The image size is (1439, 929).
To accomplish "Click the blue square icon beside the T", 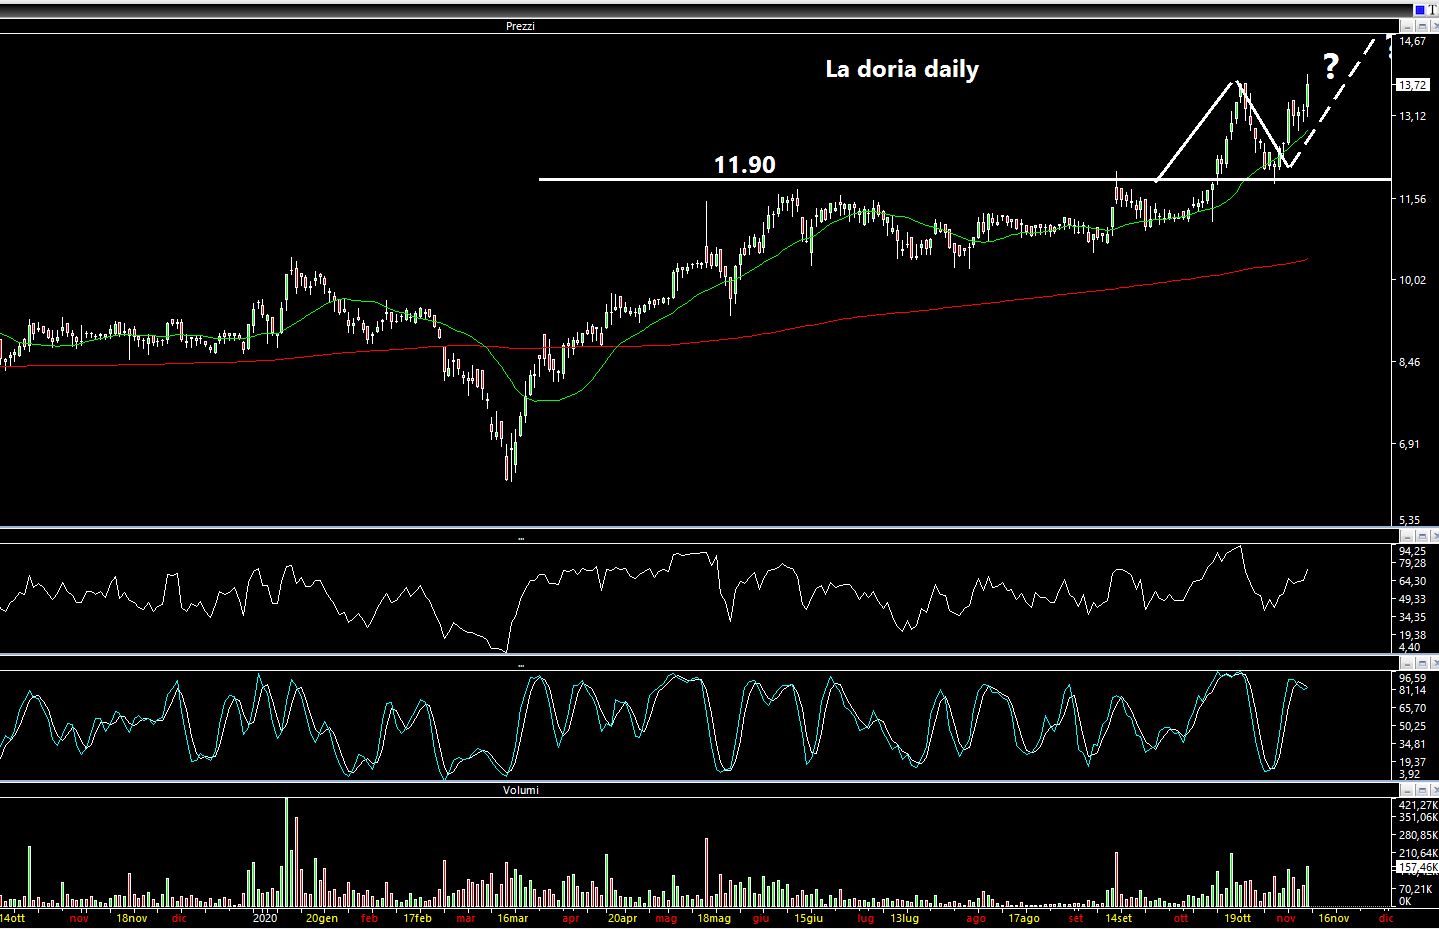I will 1420,10.
